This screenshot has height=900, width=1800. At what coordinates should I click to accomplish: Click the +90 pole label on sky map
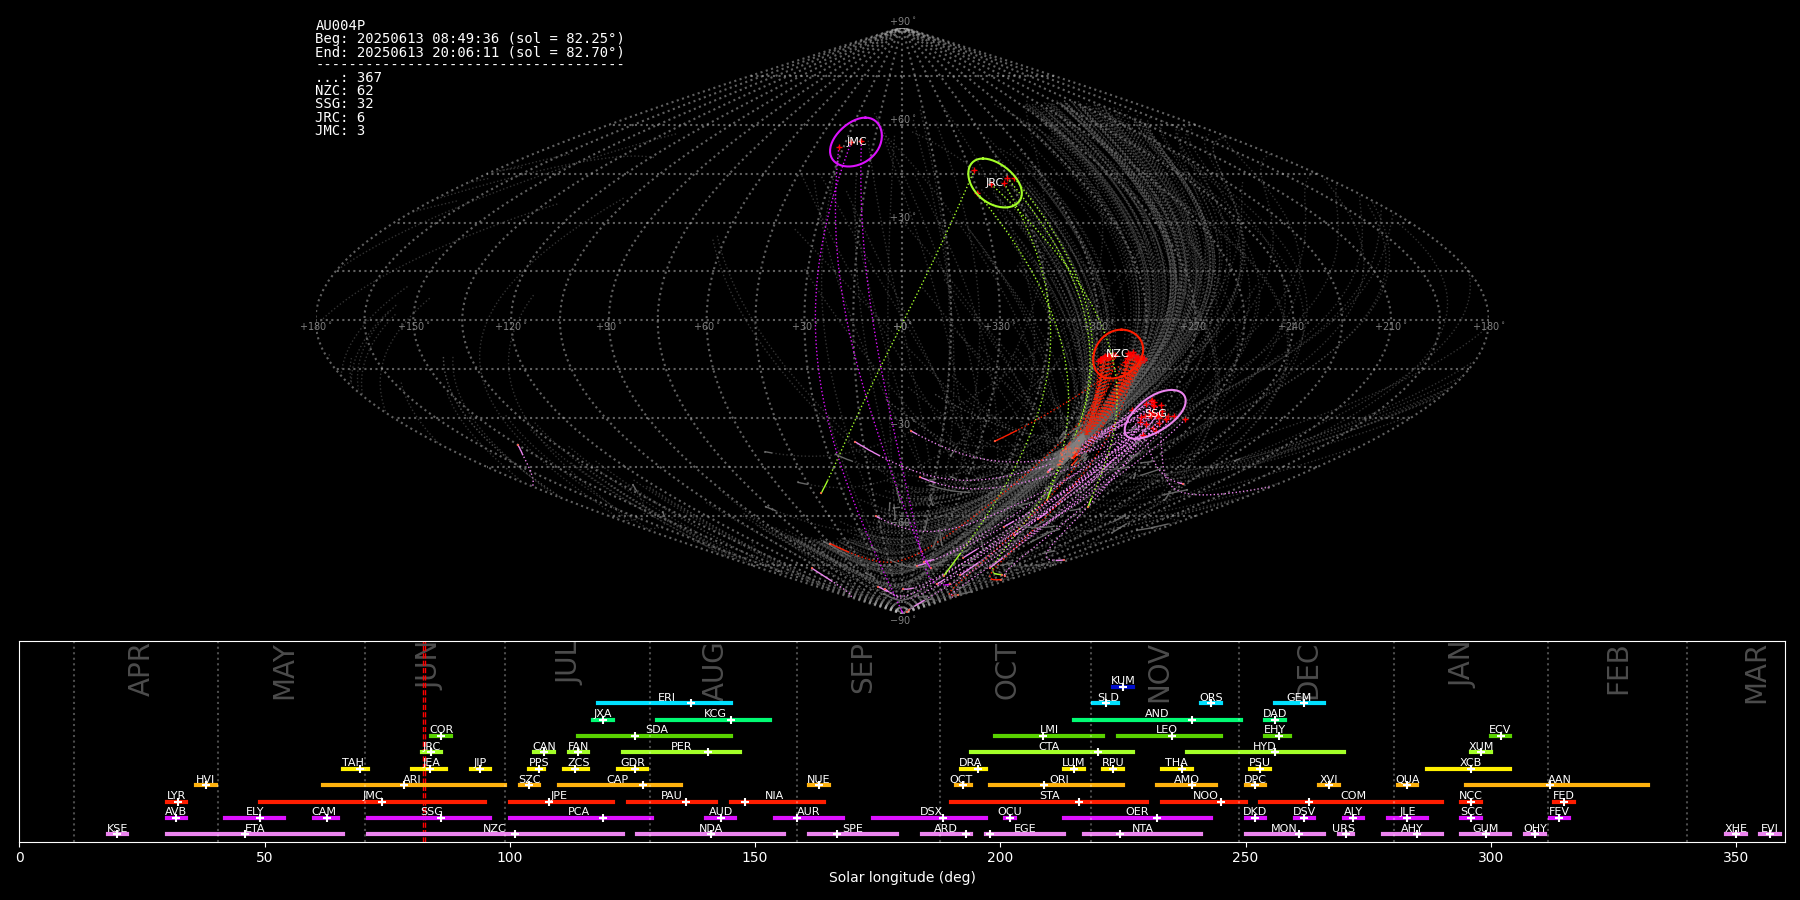901,22
